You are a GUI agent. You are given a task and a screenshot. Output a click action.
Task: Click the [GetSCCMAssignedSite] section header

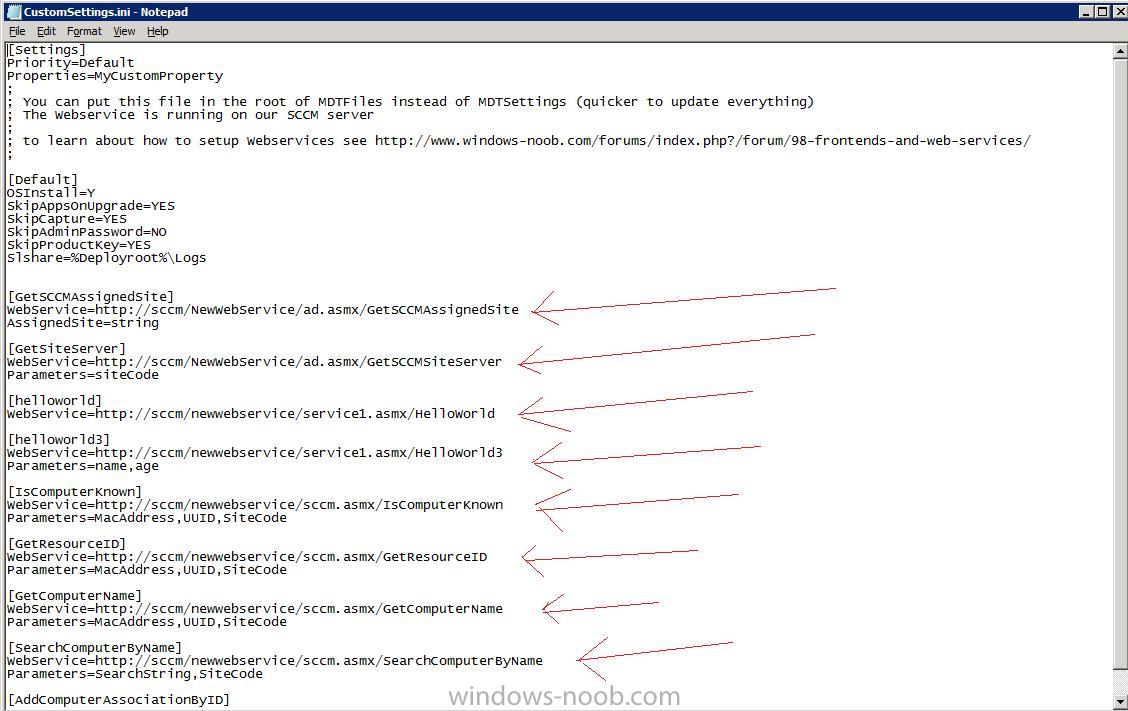(91, 296)
